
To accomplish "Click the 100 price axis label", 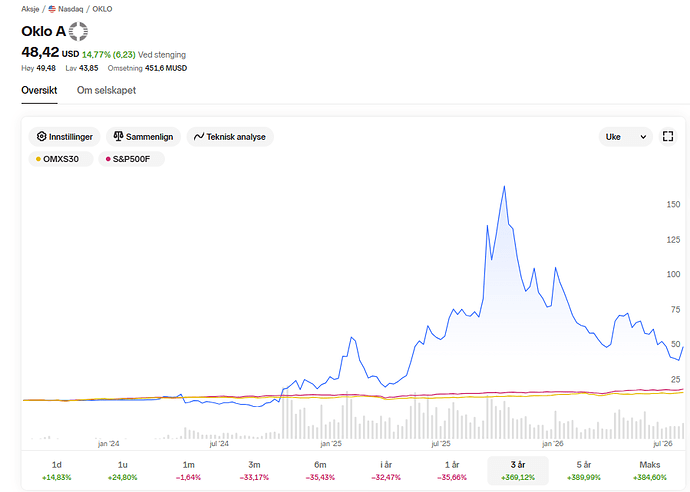I will tap(673, 274).
